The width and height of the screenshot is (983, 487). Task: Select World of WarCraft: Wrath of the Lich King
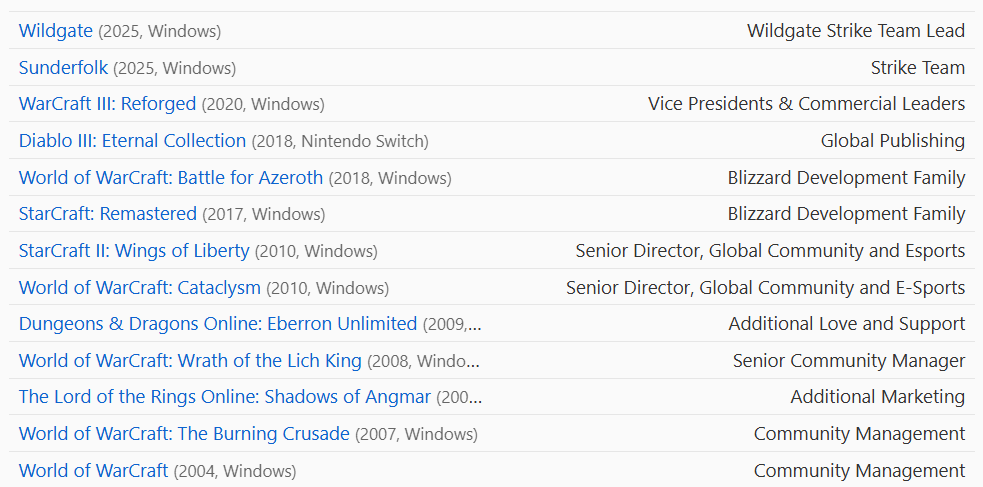(190, 361)
